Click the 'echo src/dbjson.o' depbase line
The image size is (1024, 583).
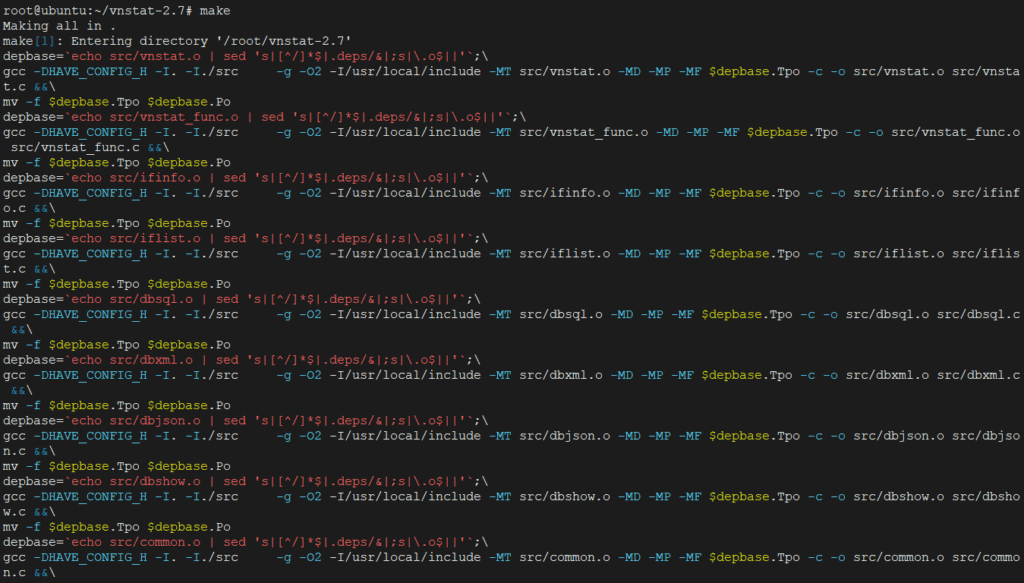246,420
